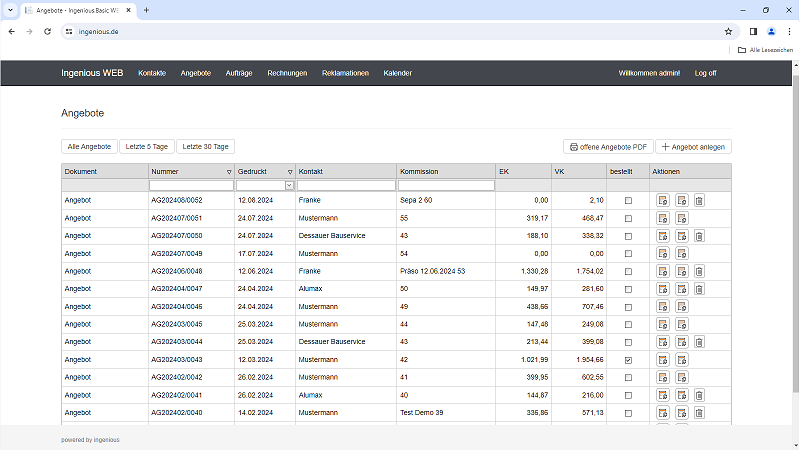
Task: Tick bestellt checkbox for AG202408/0052
Action: (x=628, y=201)
